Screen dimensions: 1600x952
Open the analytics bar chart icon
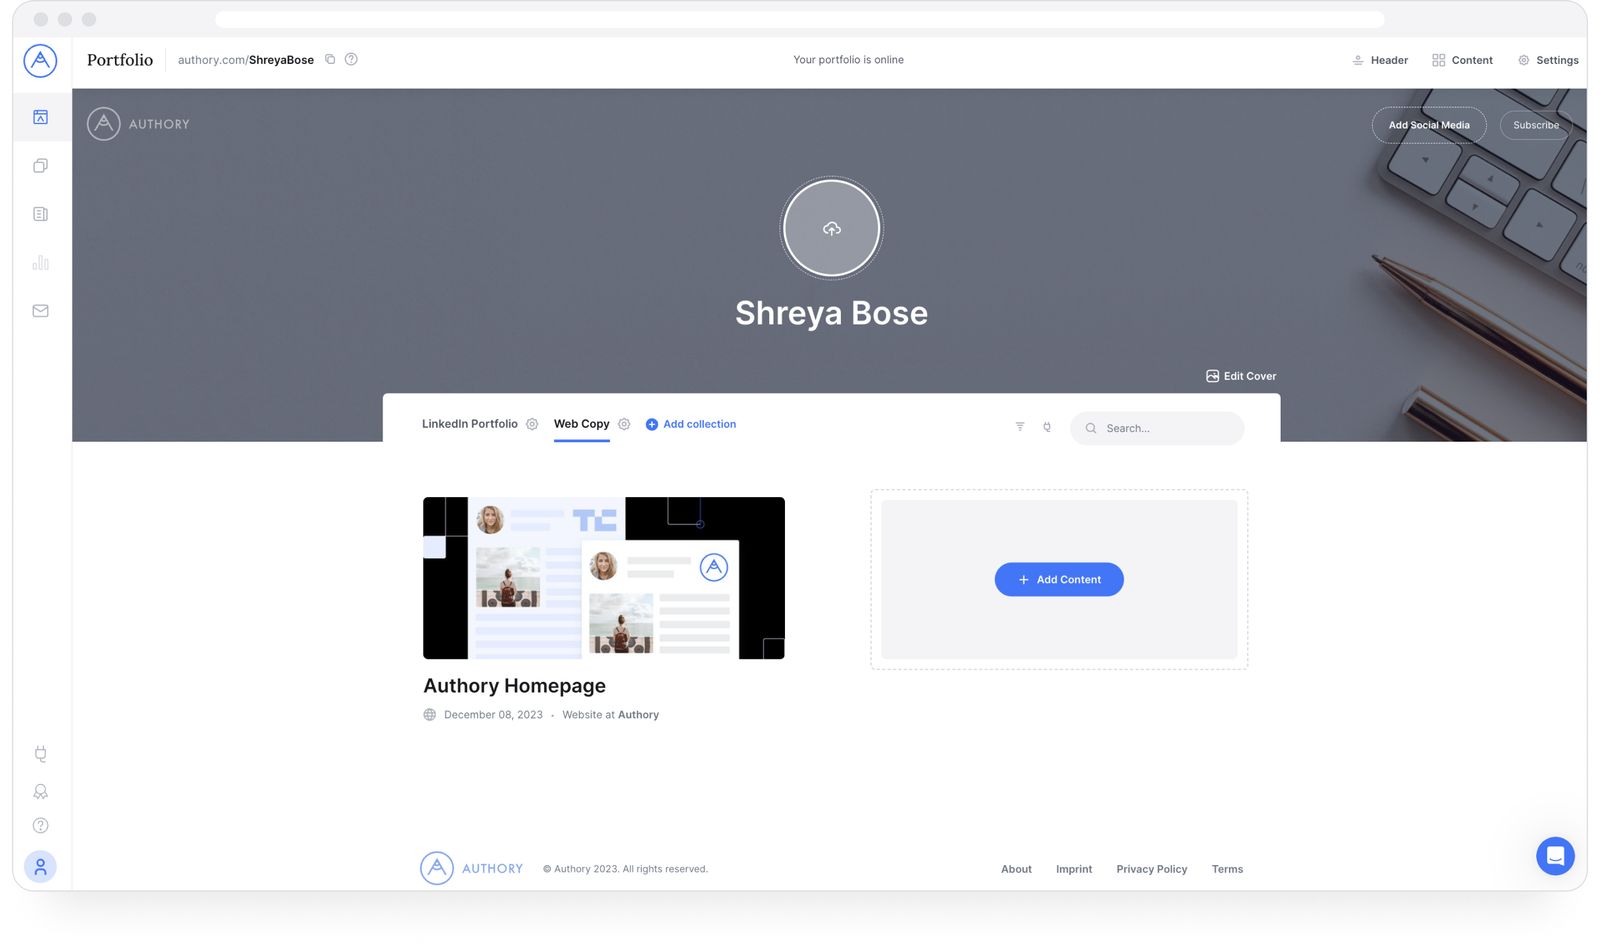(x=40, y=263)
